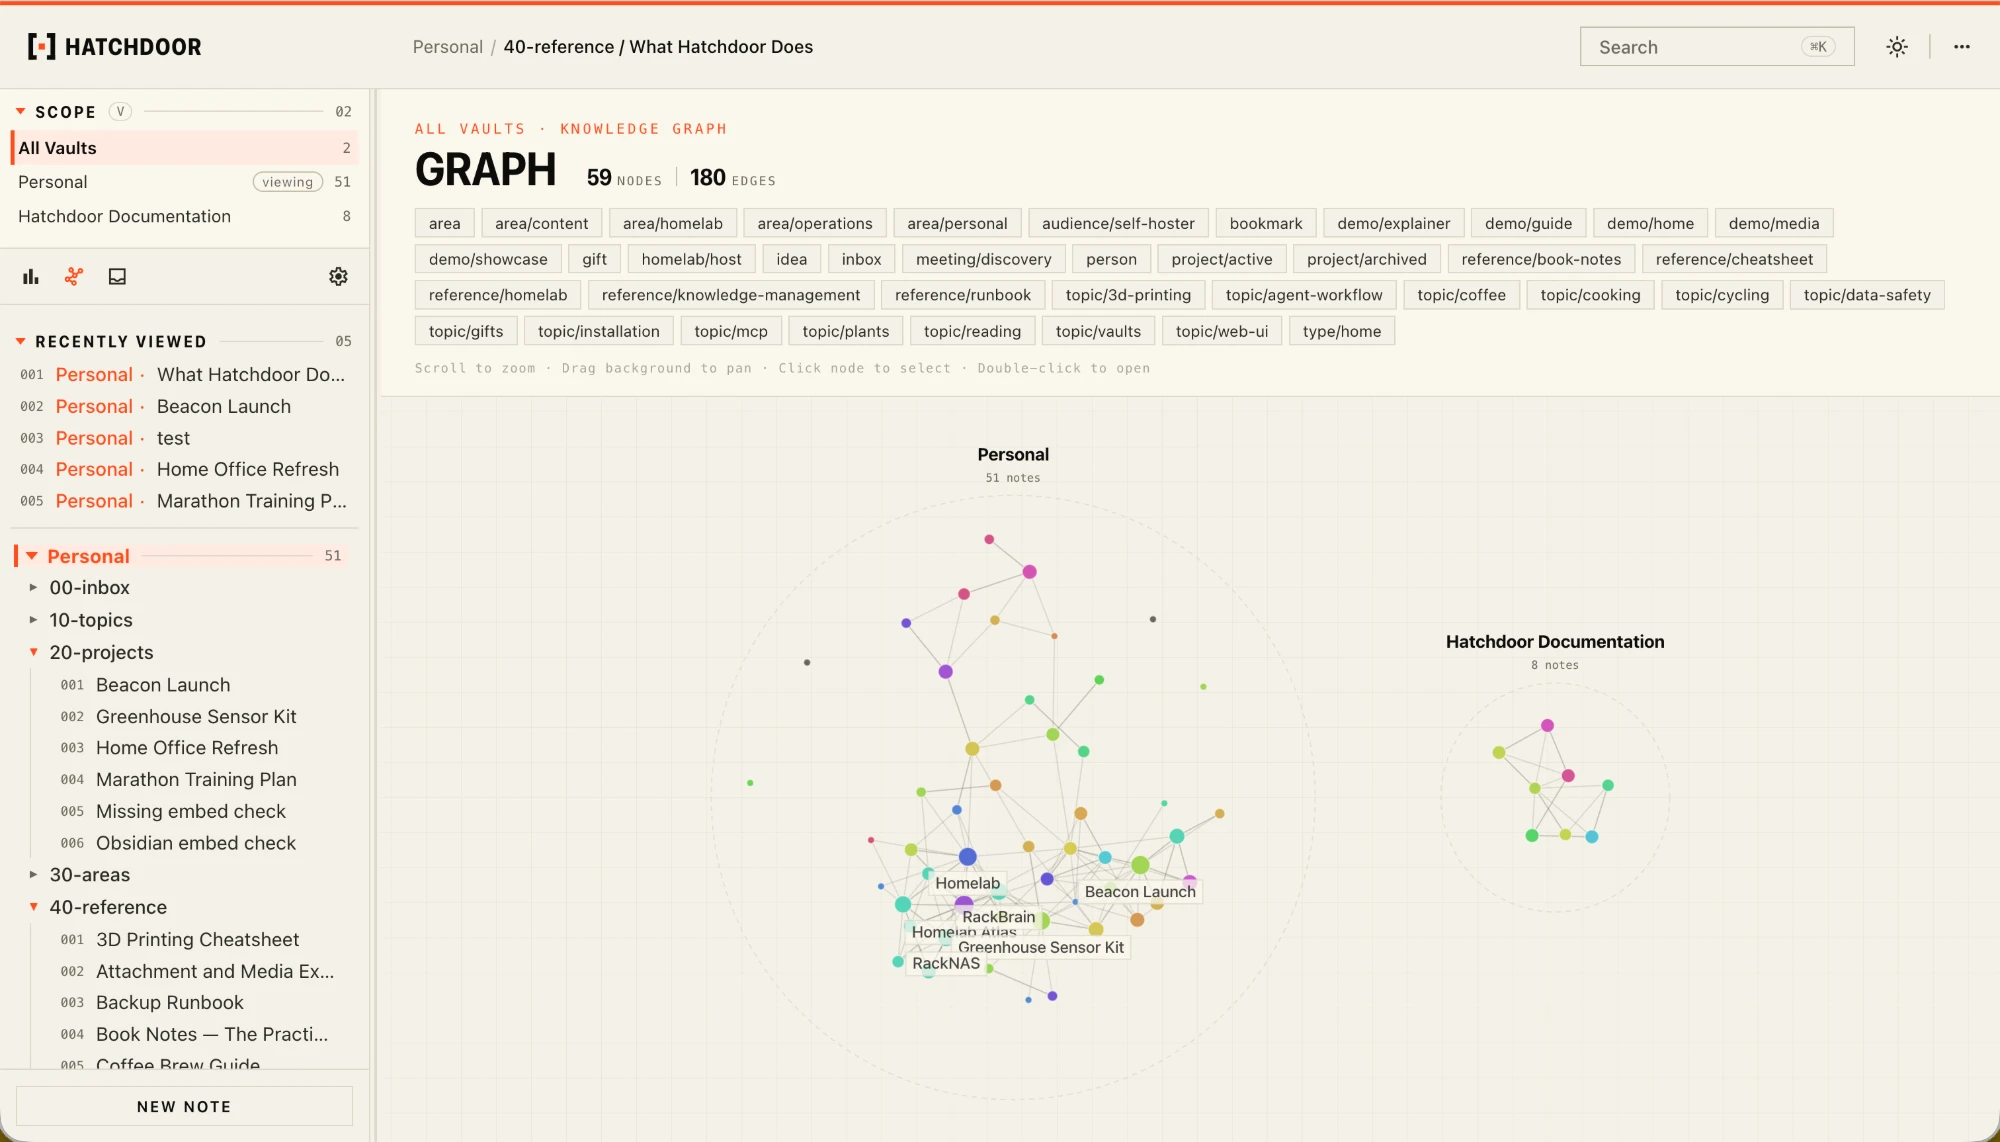2000x1142 pixels.
Task: Open recent note What Hatchdoor Does
Action: [184, 375]
